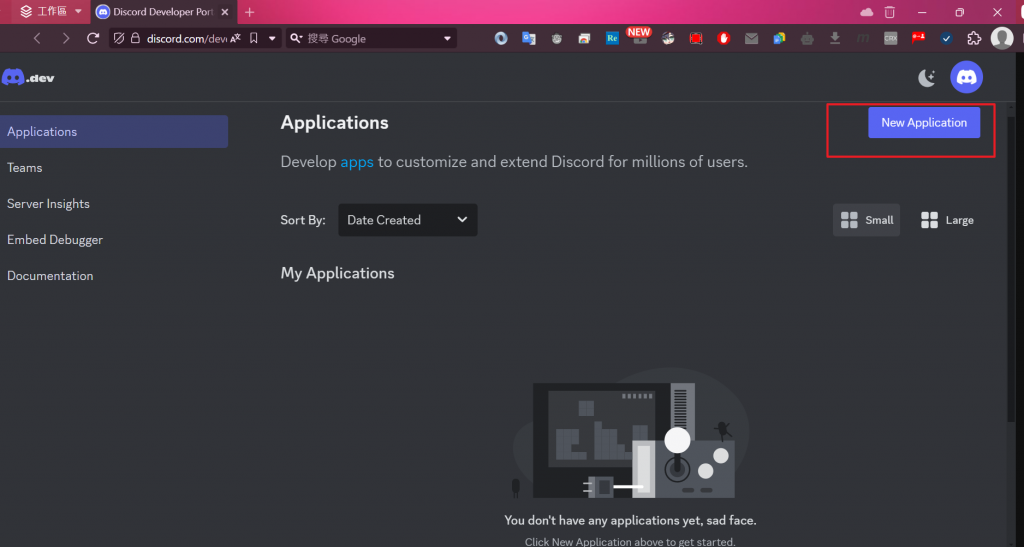Go to Teams in the sidebar

[x=25, y=168]
